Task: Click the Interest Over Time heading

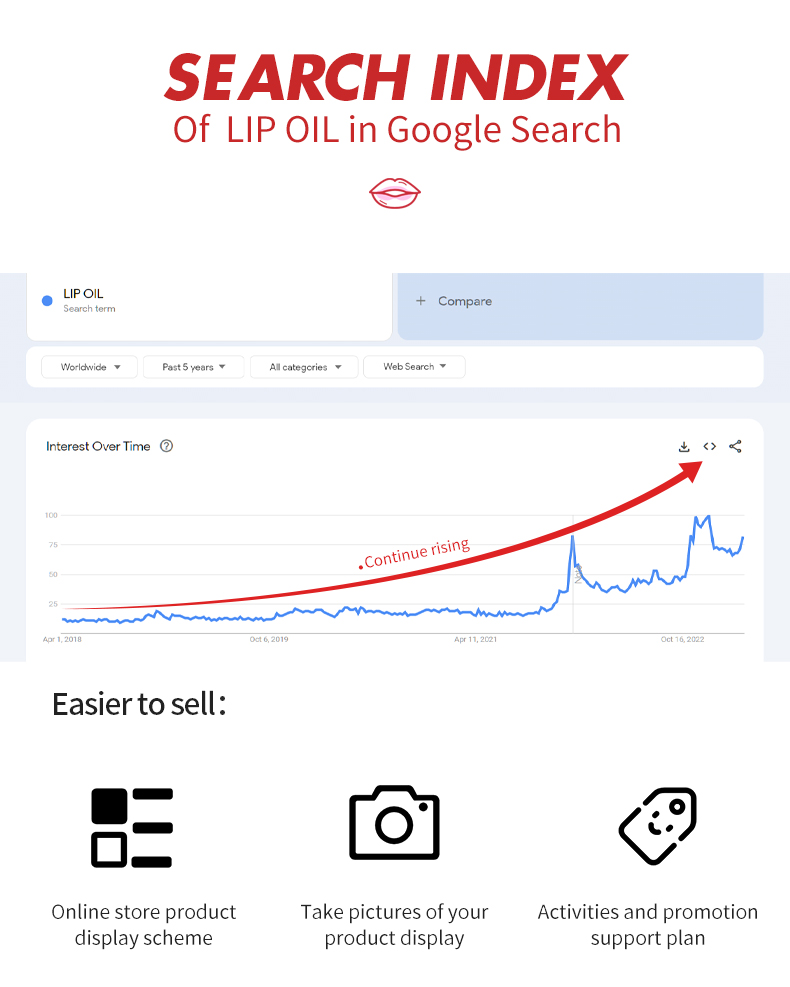Action: [98, 446]
